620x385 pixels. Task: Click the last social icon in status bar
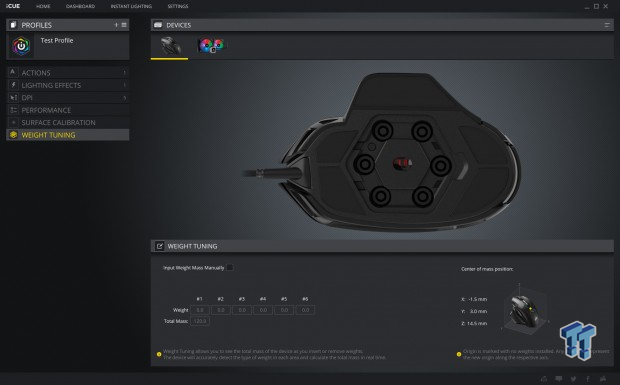(603, 379)
